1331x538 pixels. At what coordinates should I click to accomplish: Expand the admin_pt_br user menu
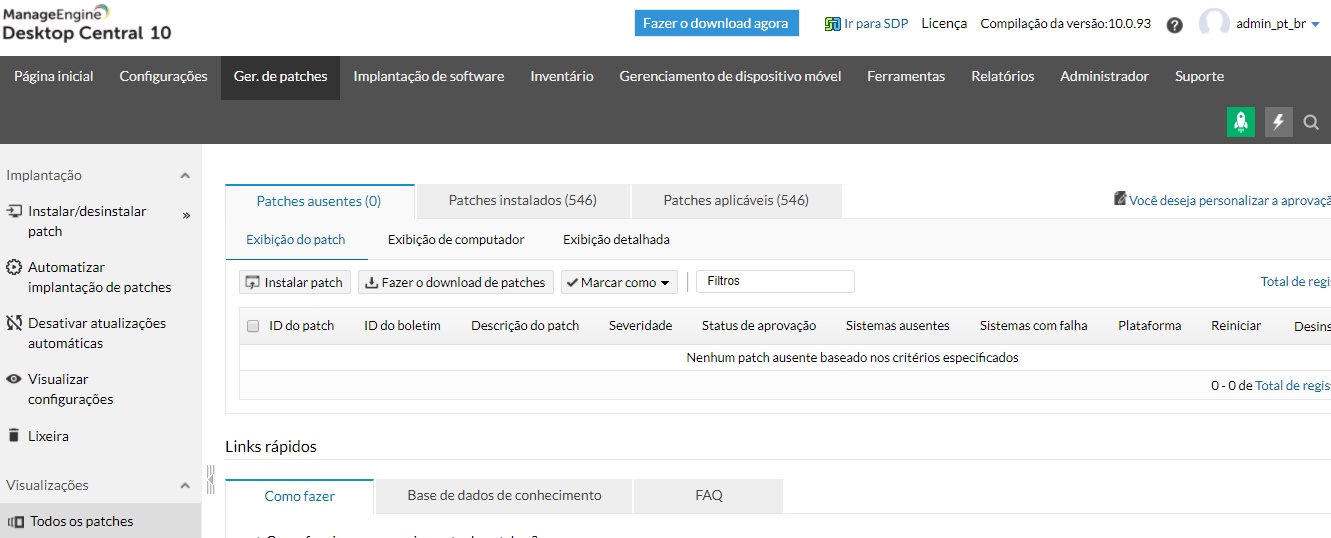[x=1314, y=25]
